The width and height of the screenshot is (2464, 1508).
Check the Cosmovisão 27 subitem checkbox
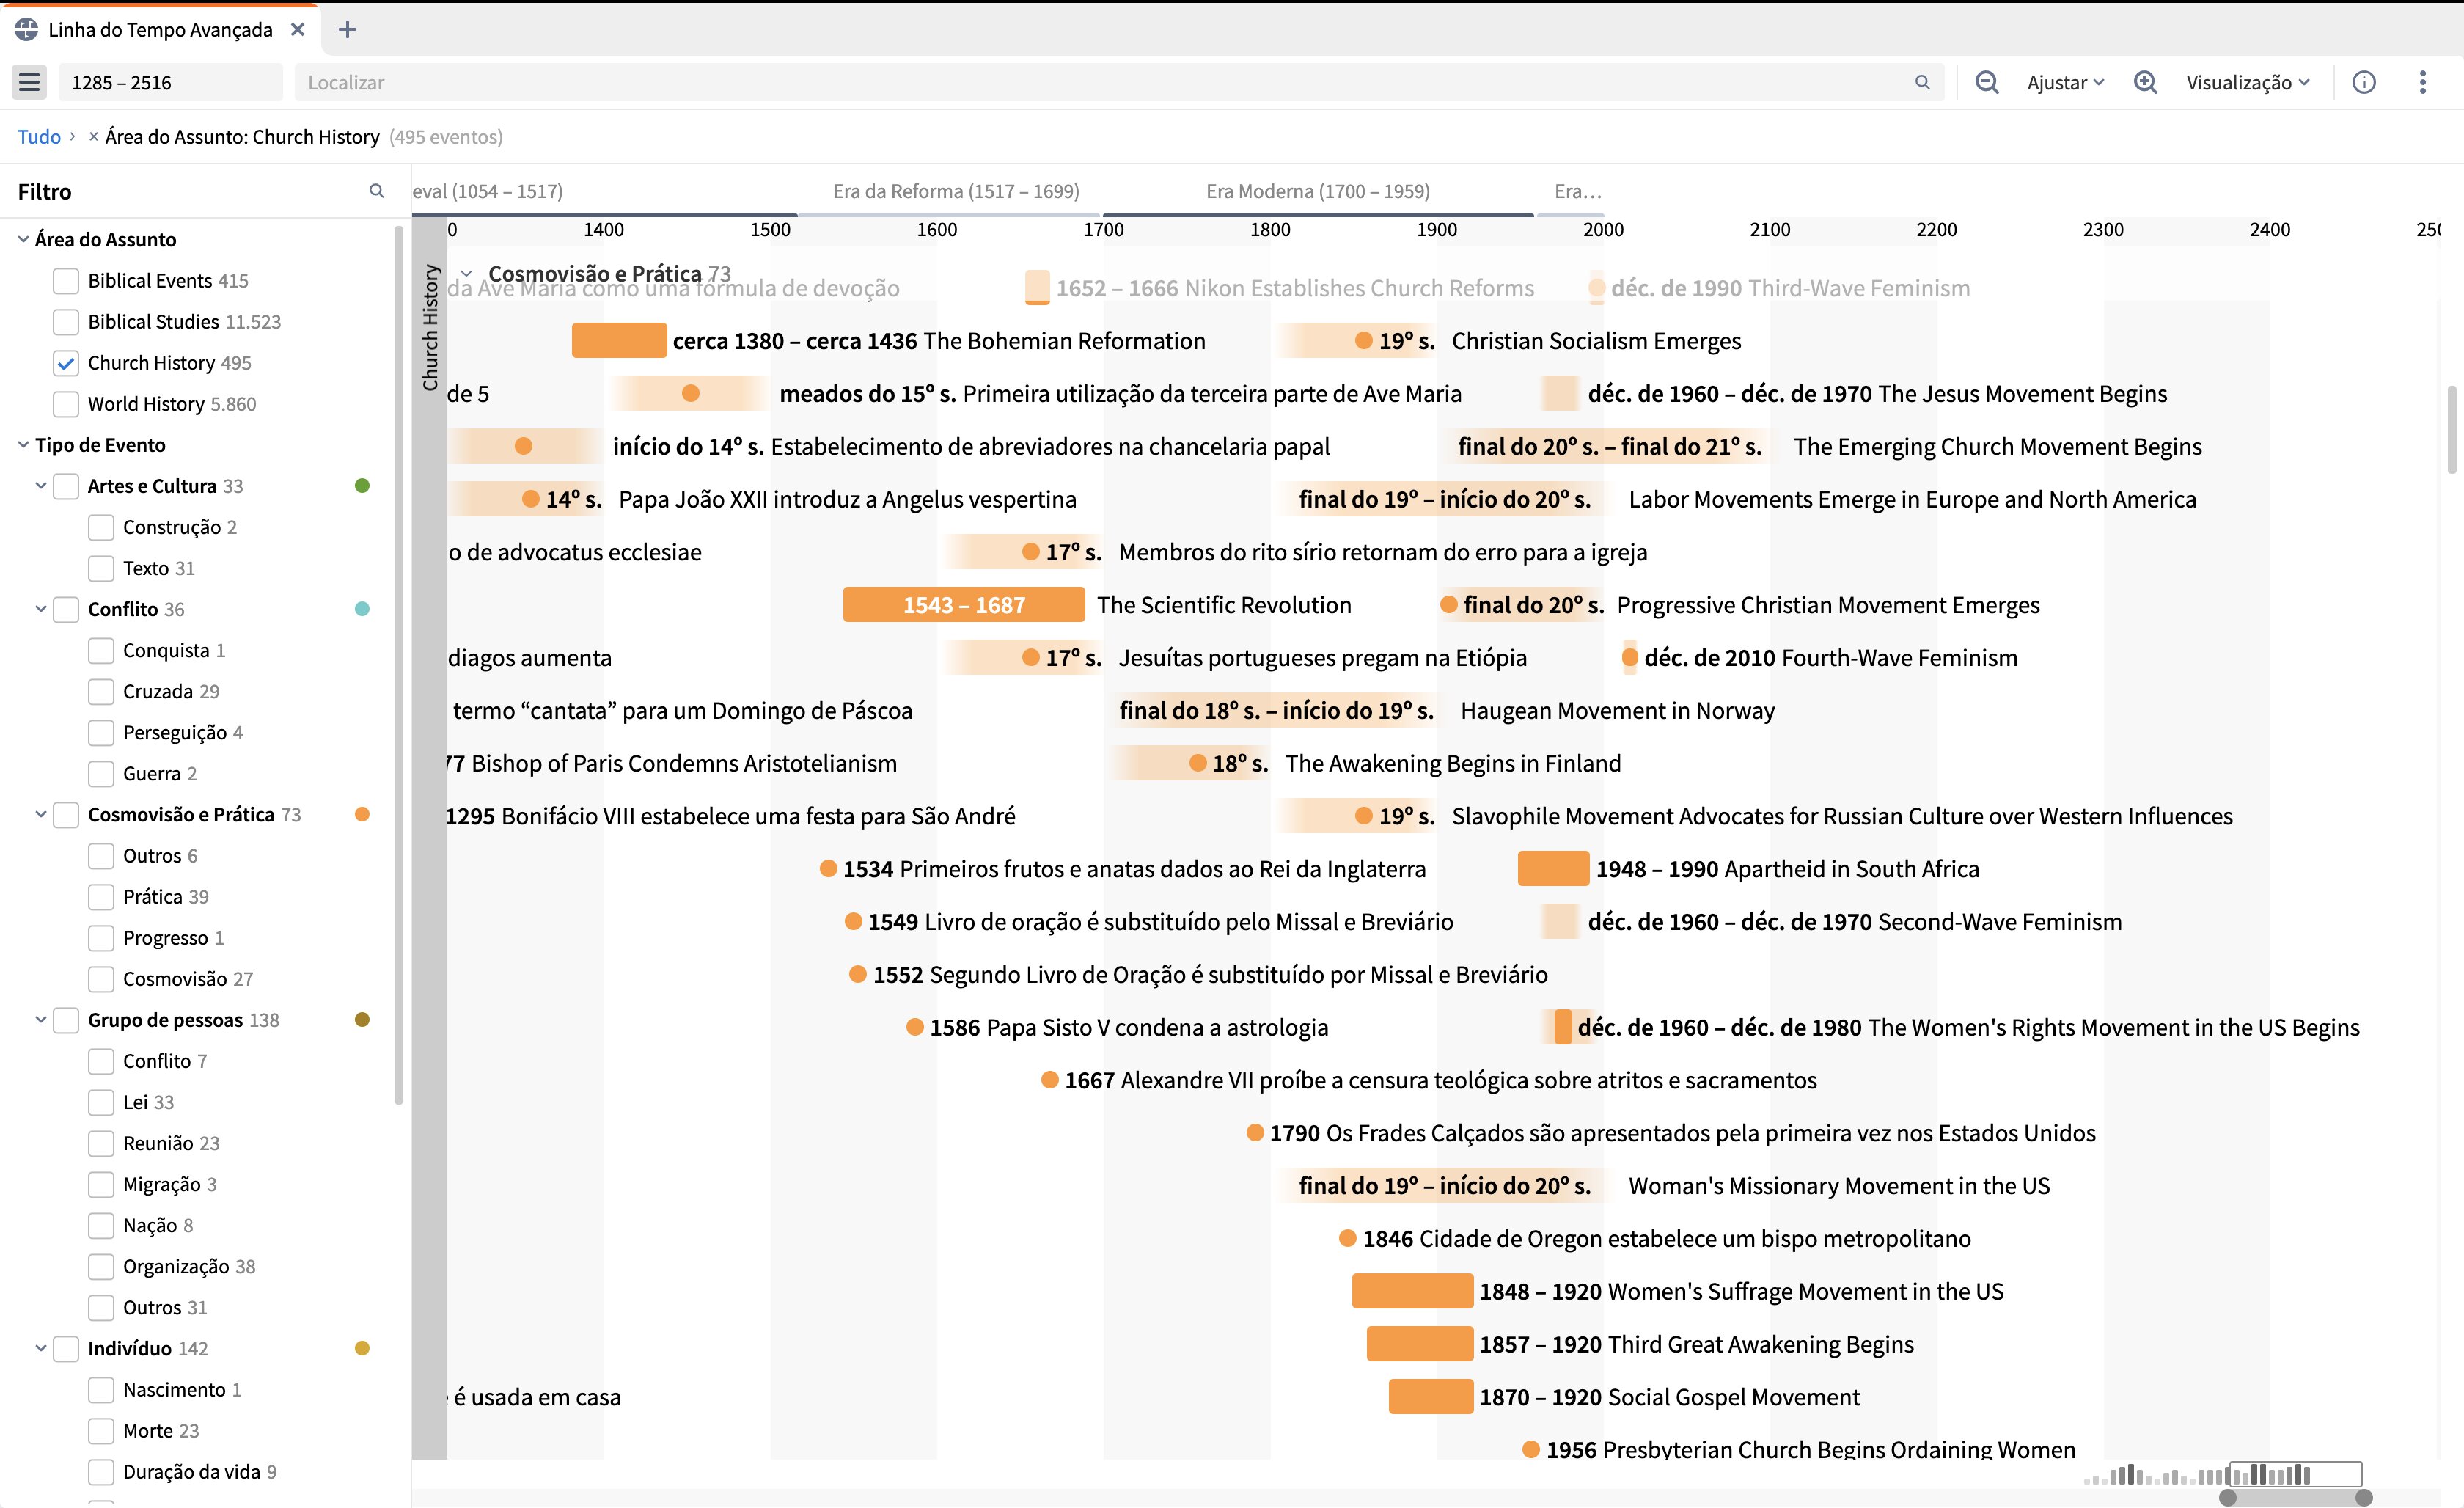101,979
